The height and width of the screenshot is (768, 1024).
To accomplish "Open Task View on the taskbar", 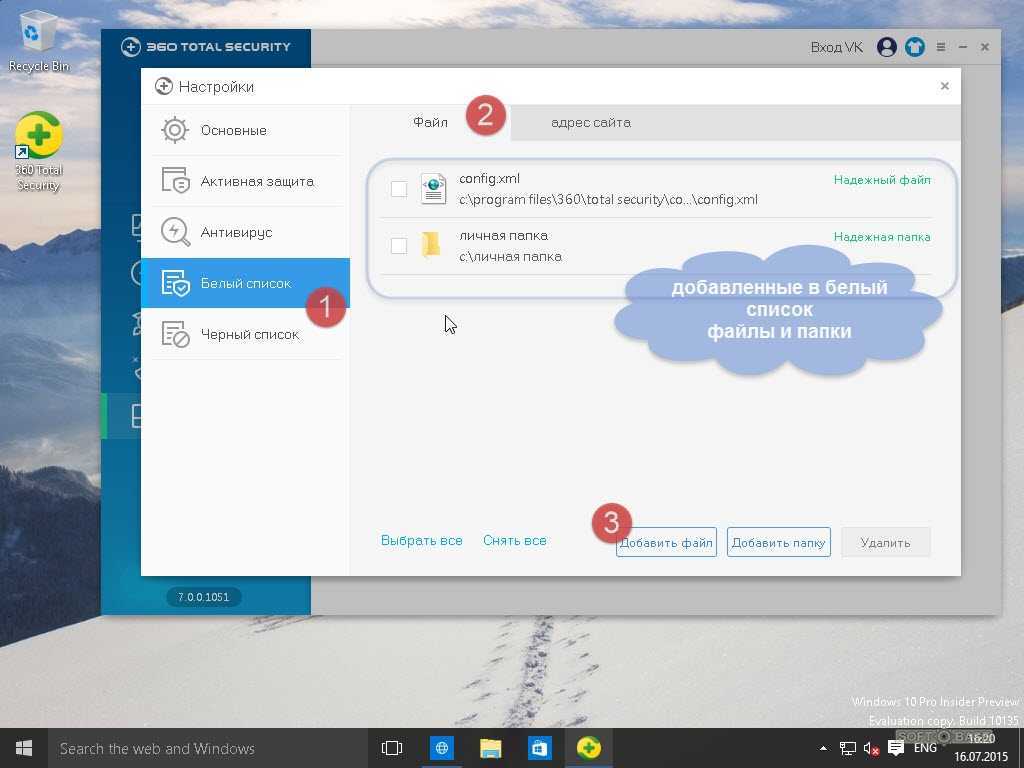I will (x=392, y=748).
